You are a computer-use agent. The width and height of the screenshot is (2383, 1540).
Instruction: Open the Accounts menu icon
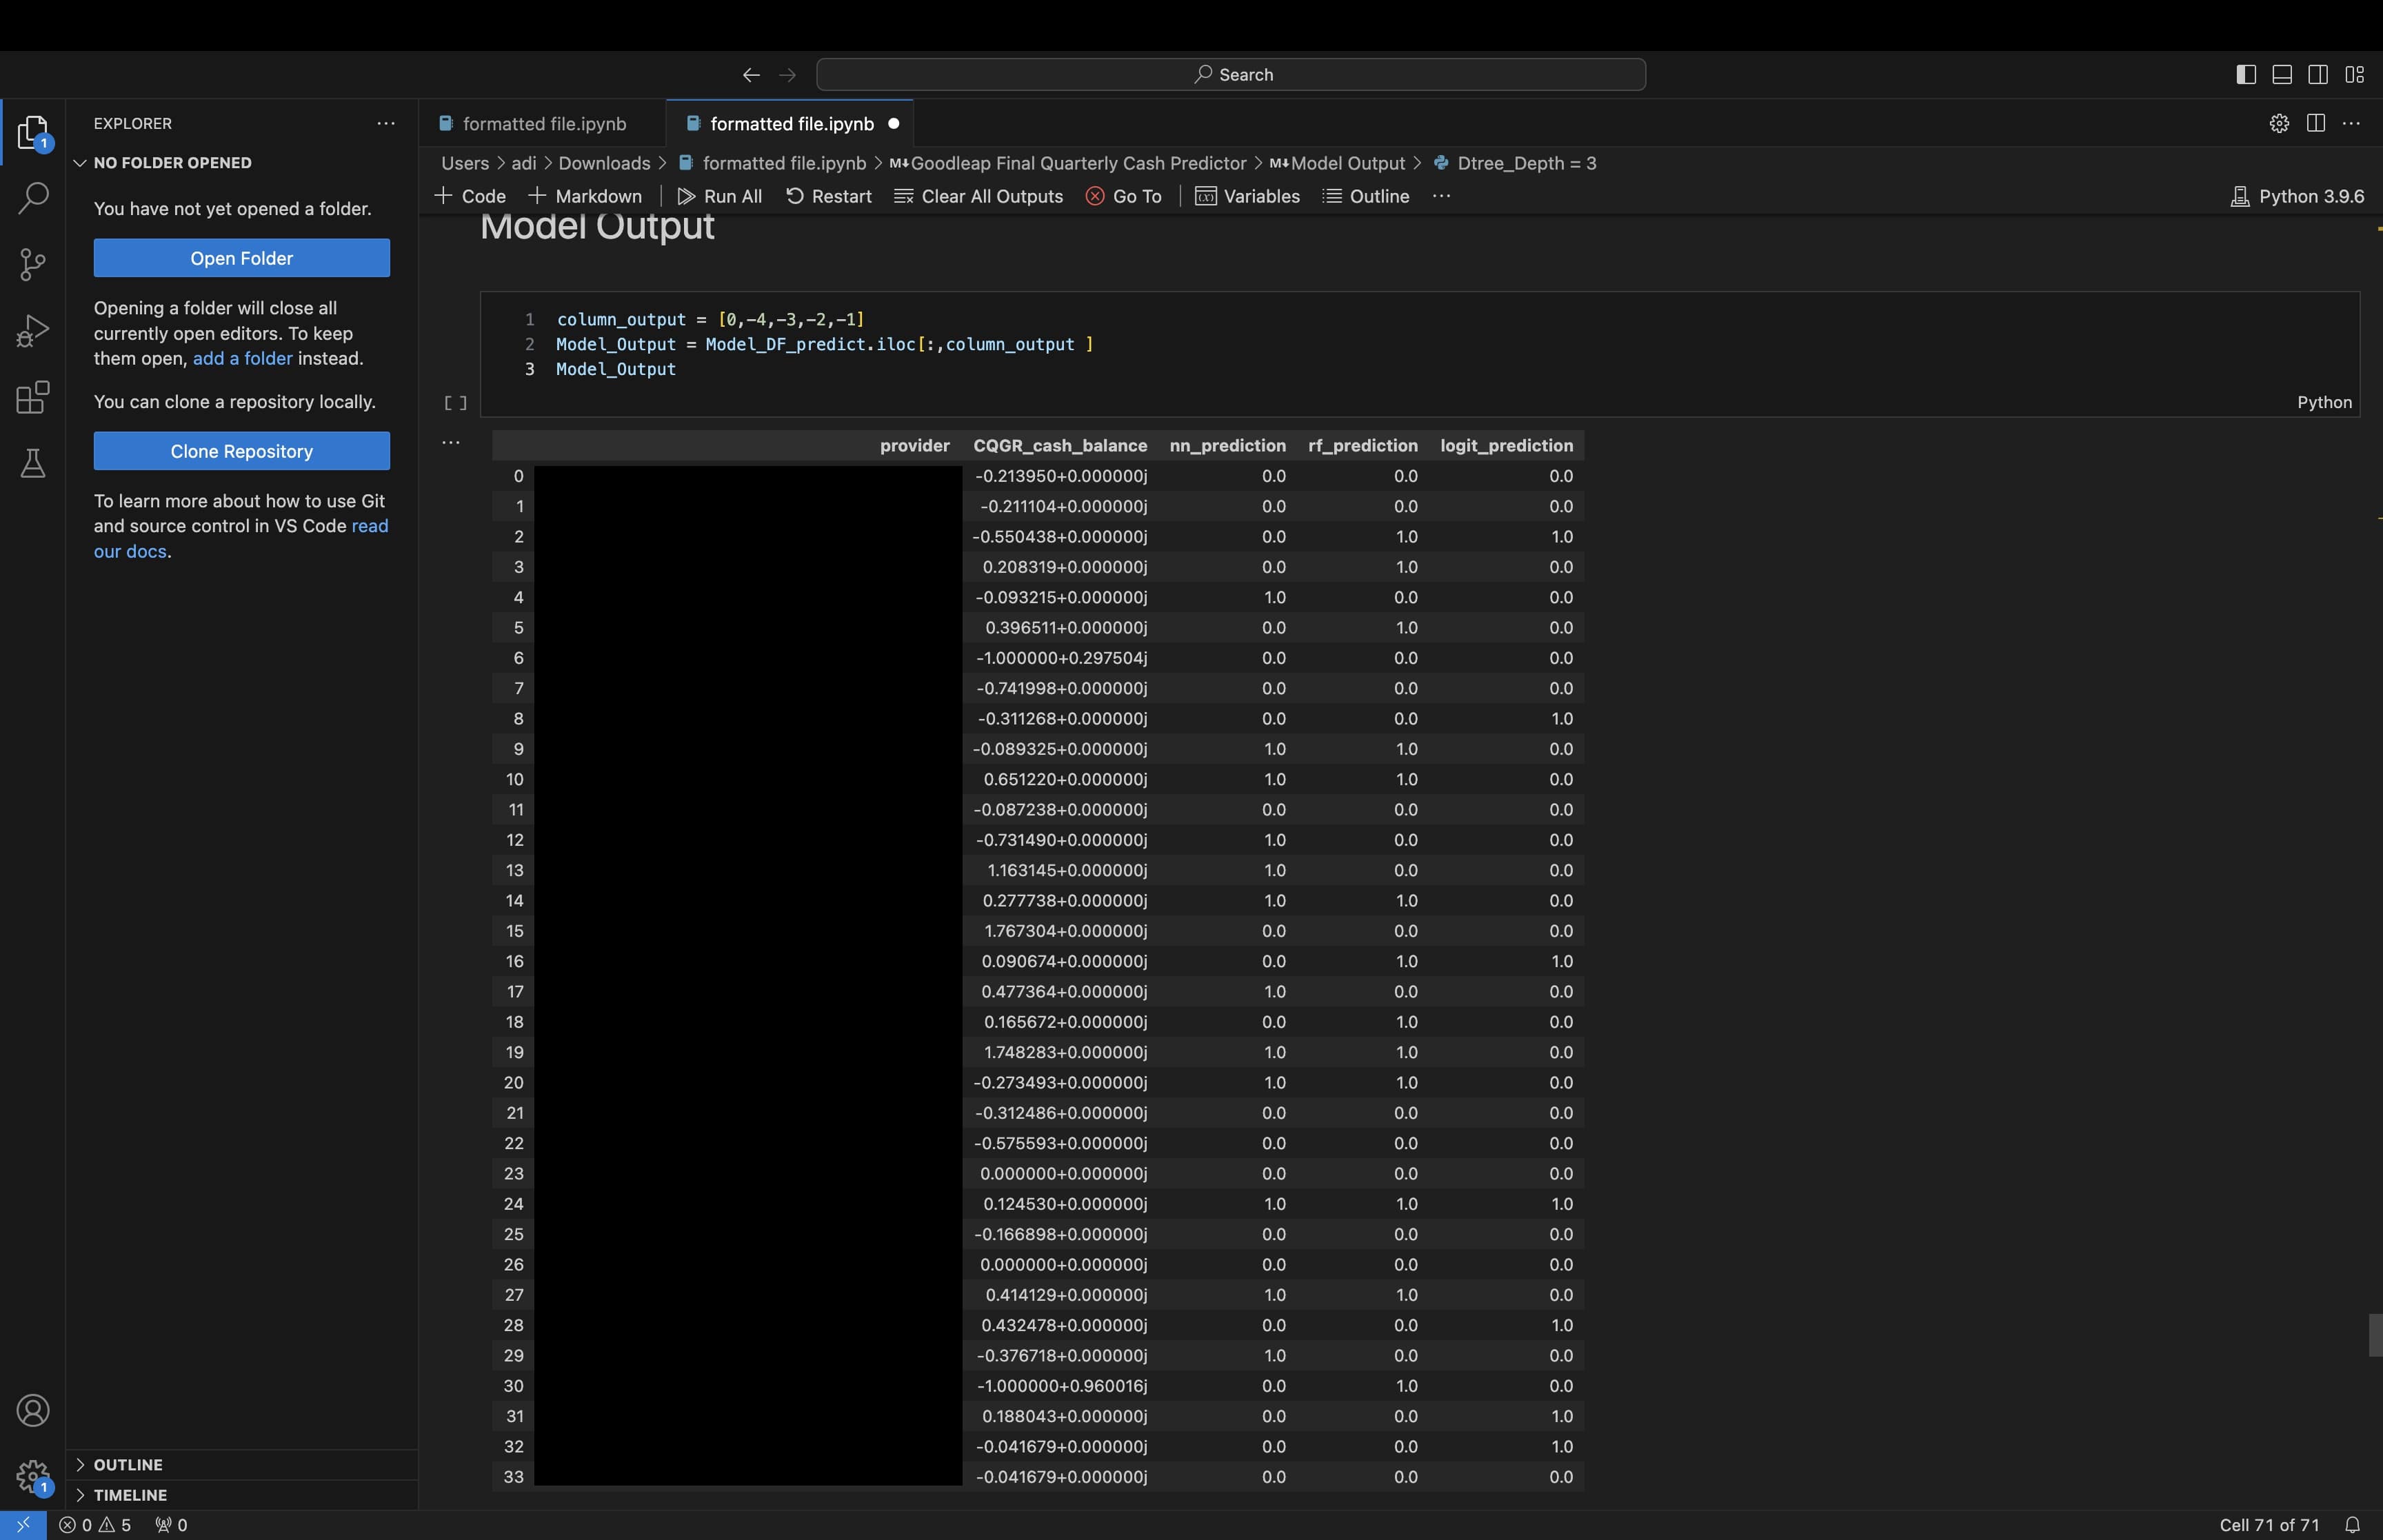pos(33,1410)
